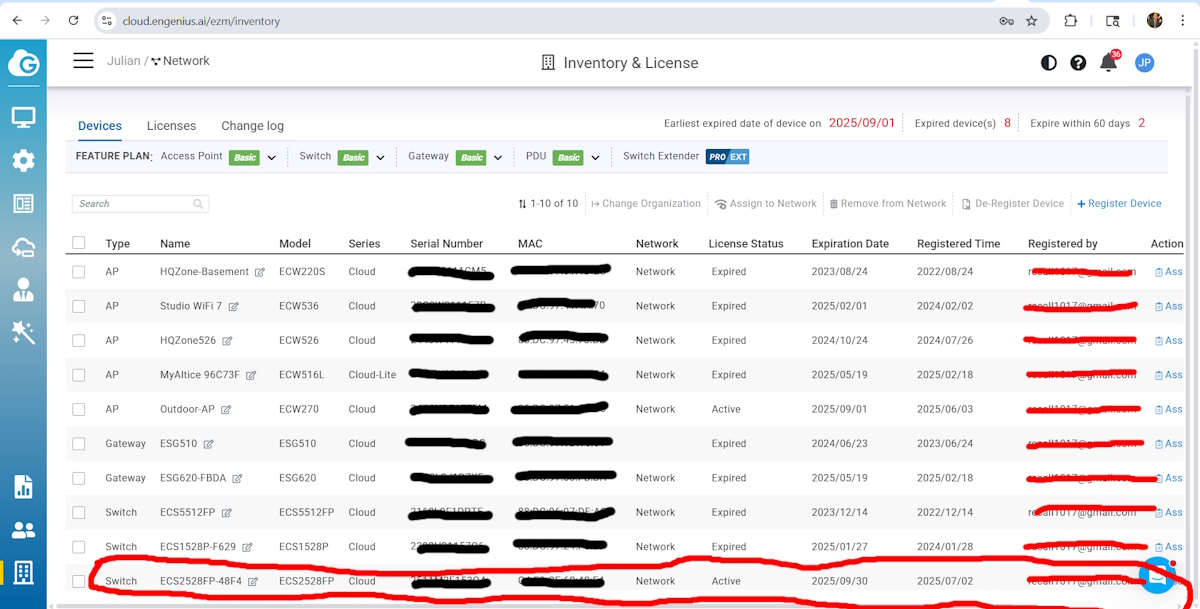Edit the HQZone526 device name
The image size is (1200, 609).
(x=227, y=341)
